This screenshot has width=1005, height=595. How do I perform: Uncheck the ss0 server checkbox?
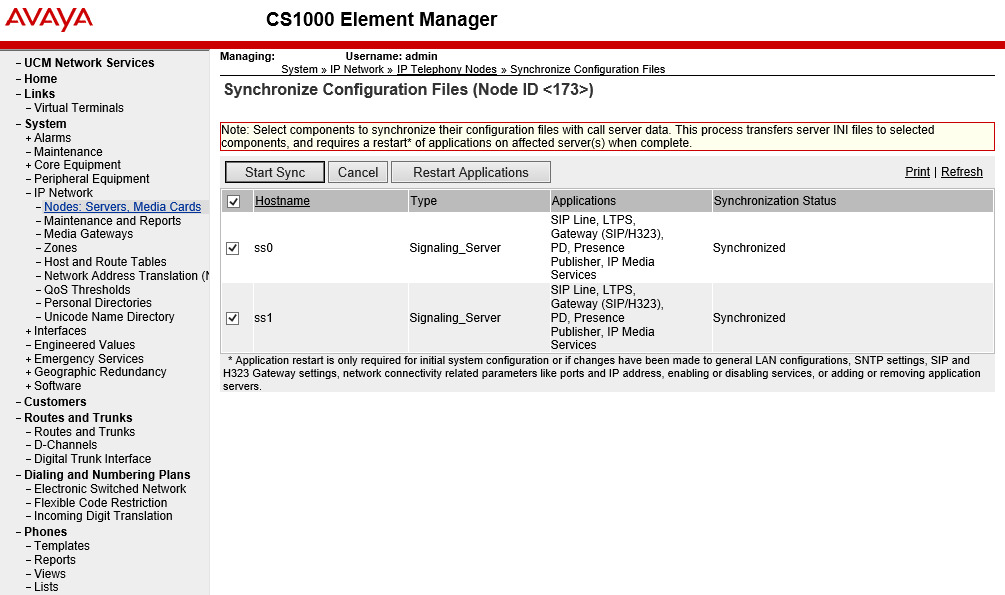(x=233, y=248)
